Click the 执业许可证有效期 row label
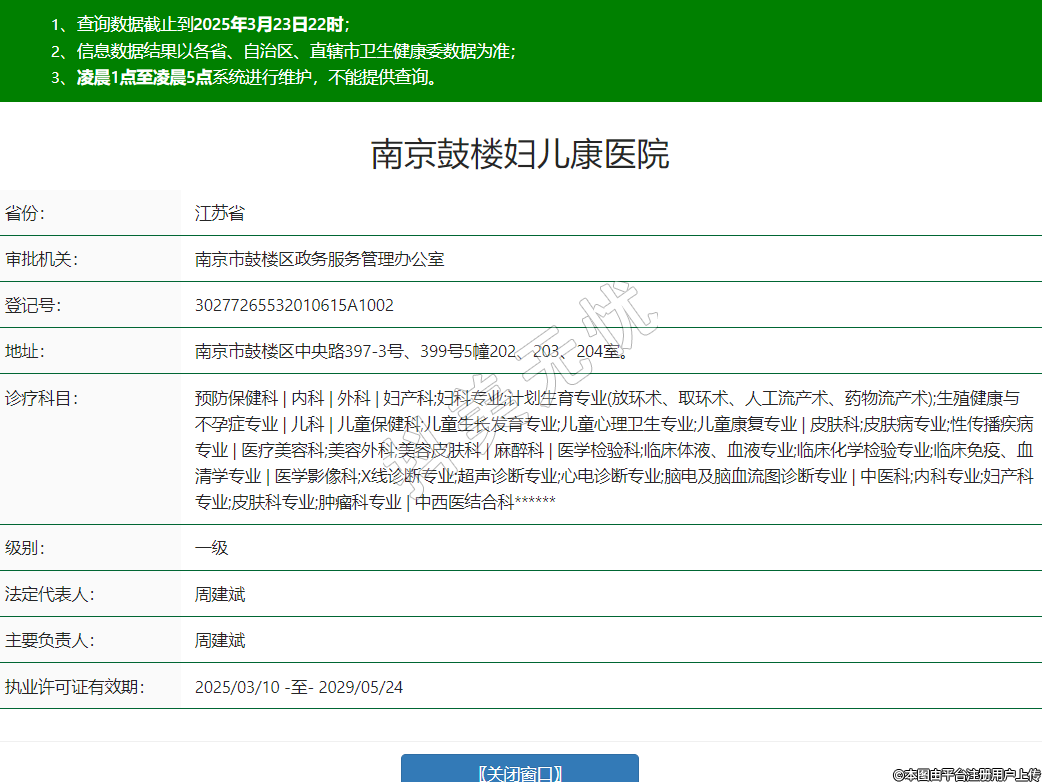The image size is (1042, 782). point(74,686)
